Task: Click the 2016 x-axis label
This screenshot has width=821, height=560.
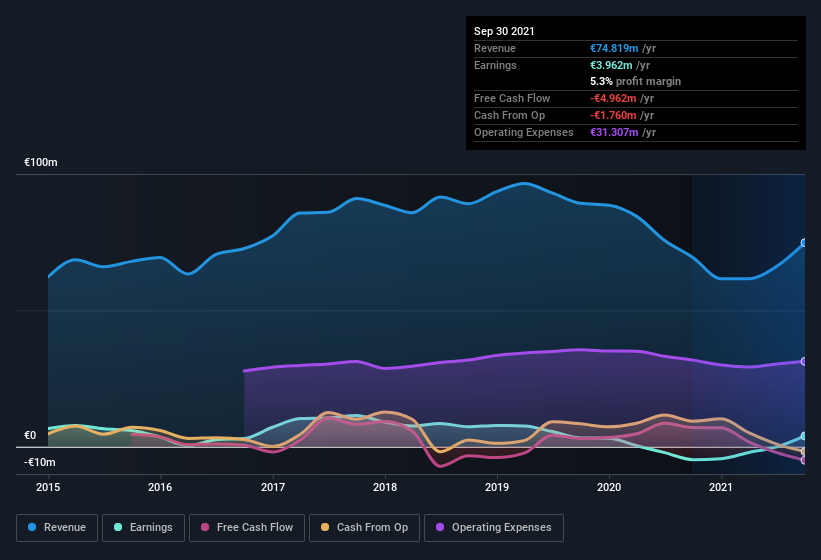Action: [160, 487]
